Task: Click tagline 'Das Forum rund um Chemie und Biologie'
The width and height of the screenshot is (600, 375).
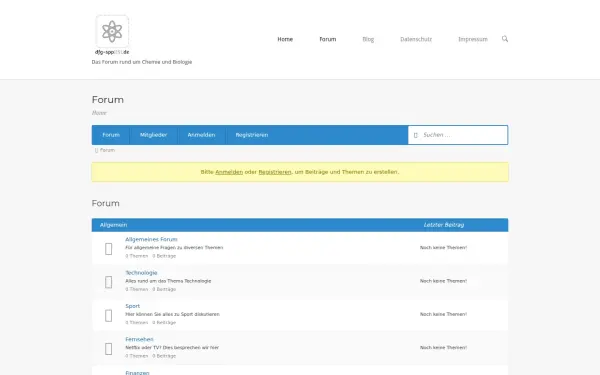Action: 142,62
